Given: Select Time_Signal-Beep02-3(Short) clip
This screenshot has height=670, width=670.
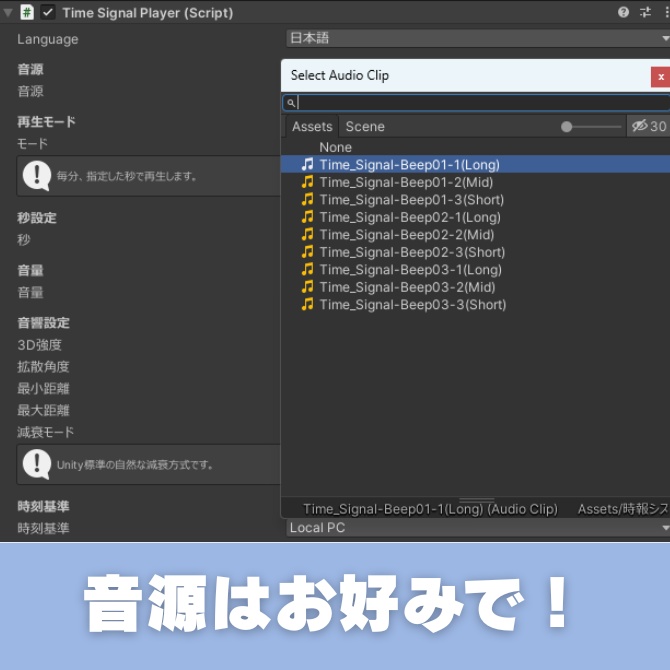Looking at the screenshot, I should [x=475, y=252].
